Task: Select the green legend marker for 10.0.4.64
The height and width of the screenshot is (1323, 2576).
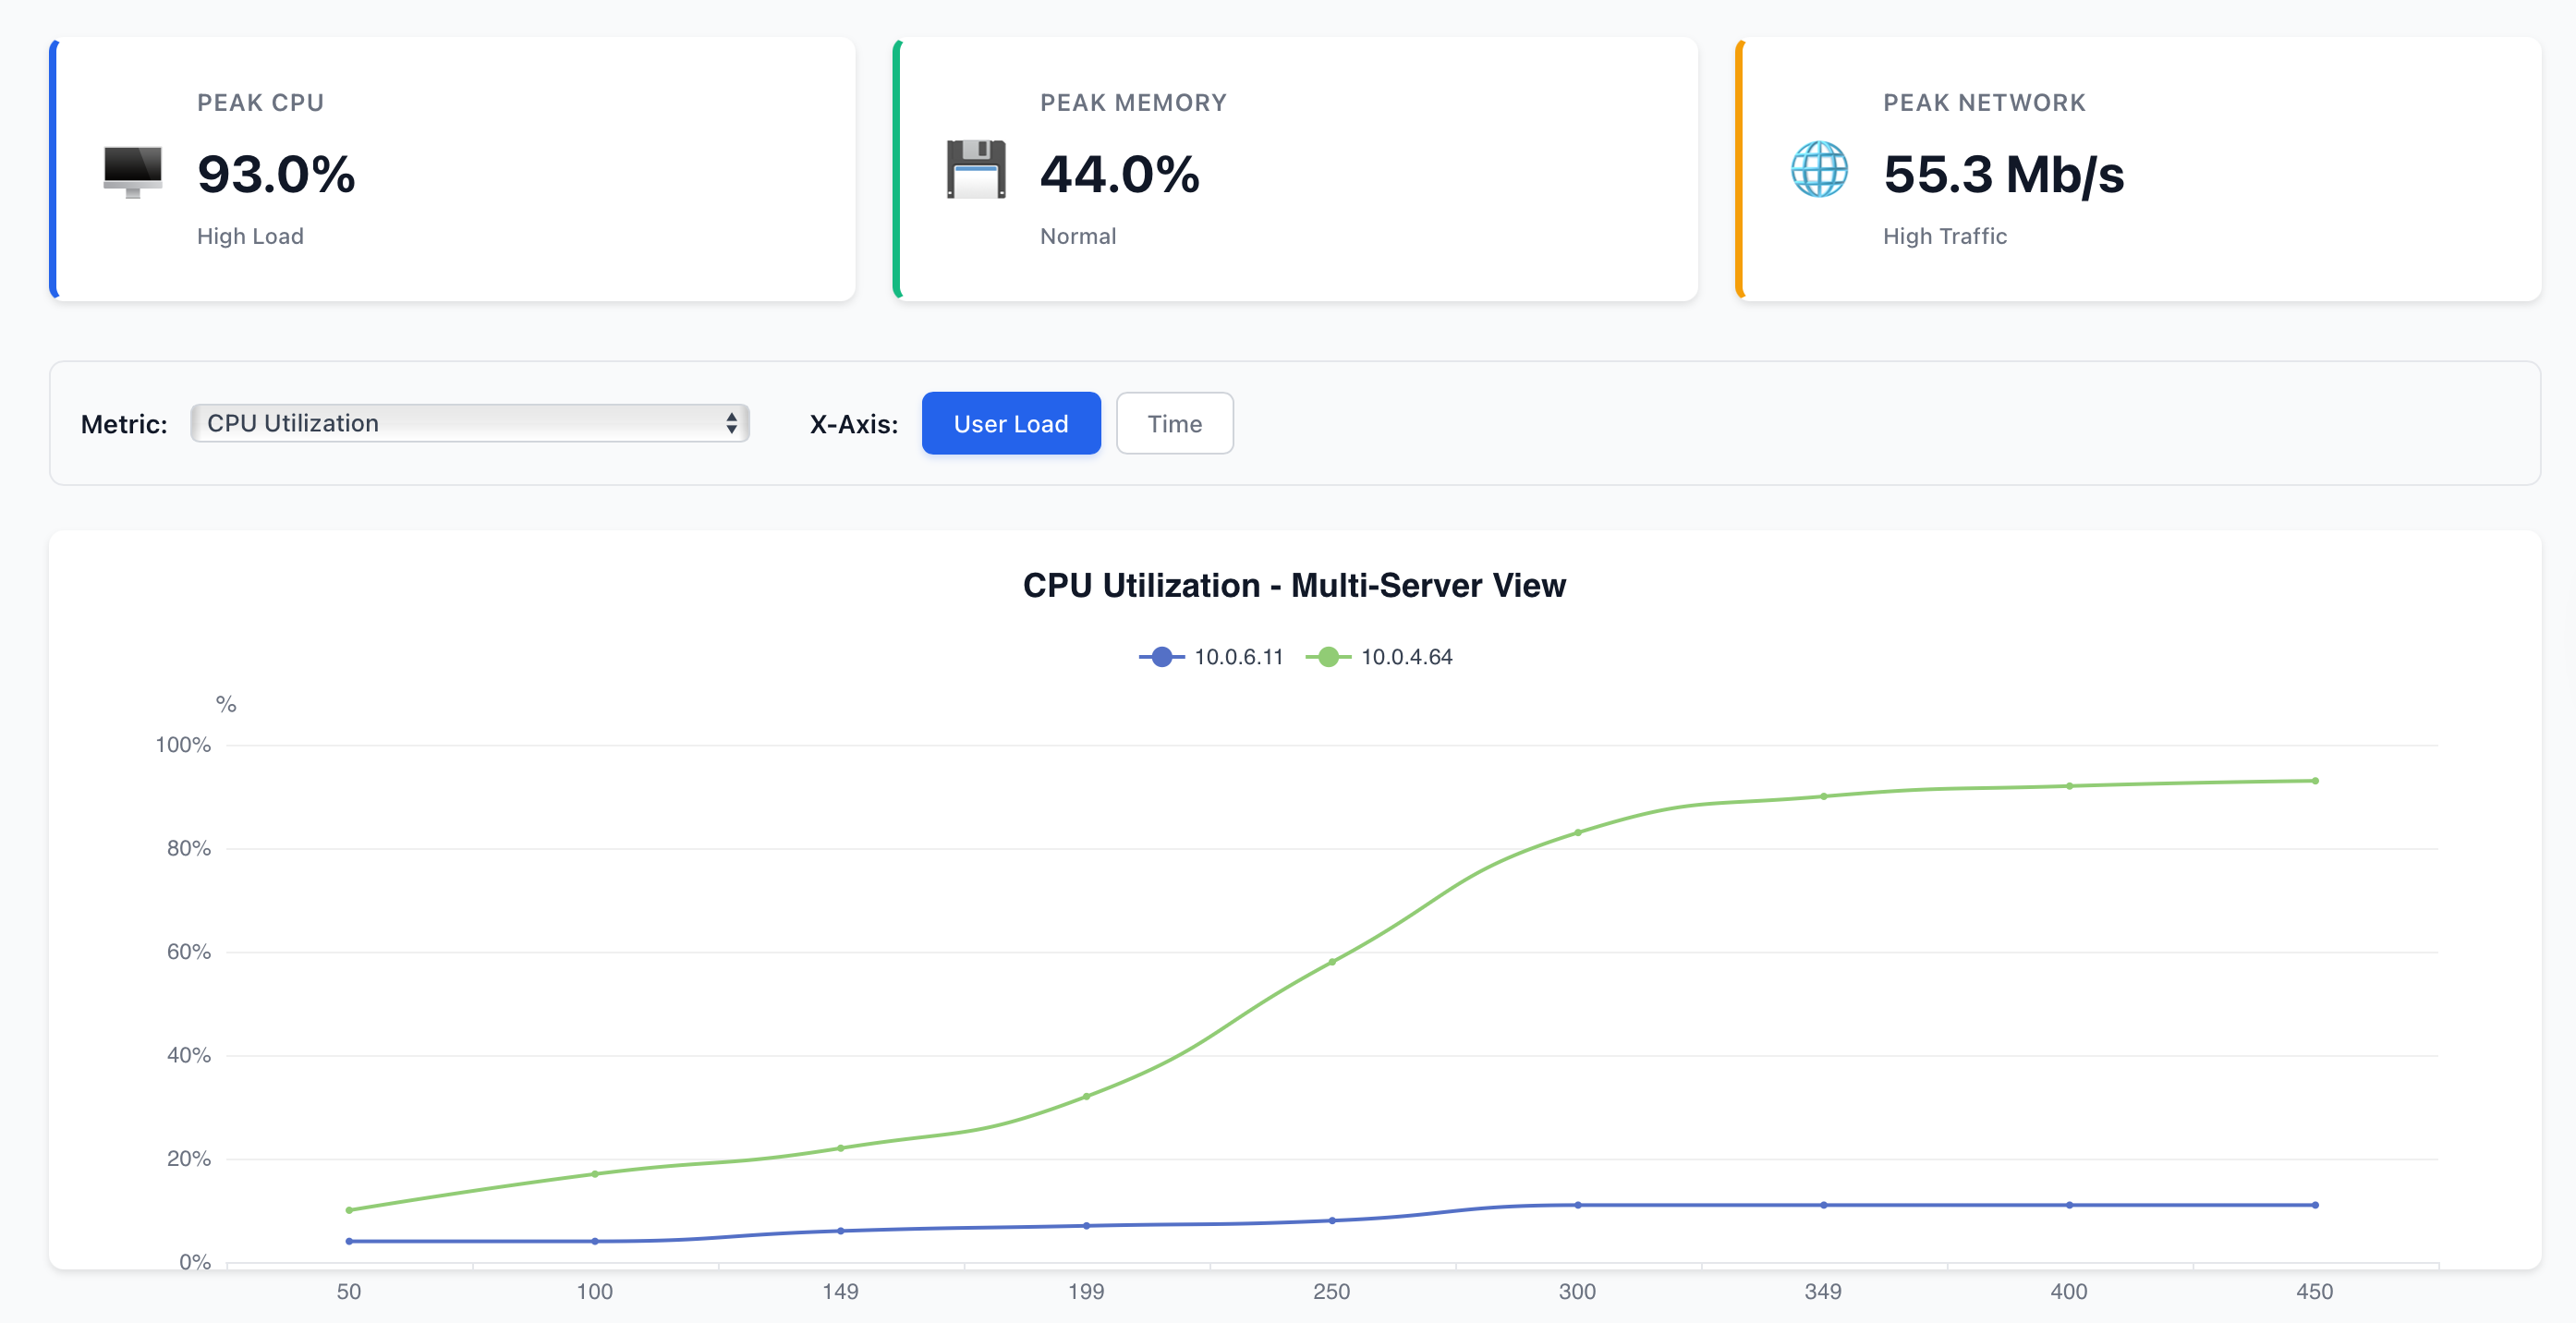Action: pos(1327,657)
